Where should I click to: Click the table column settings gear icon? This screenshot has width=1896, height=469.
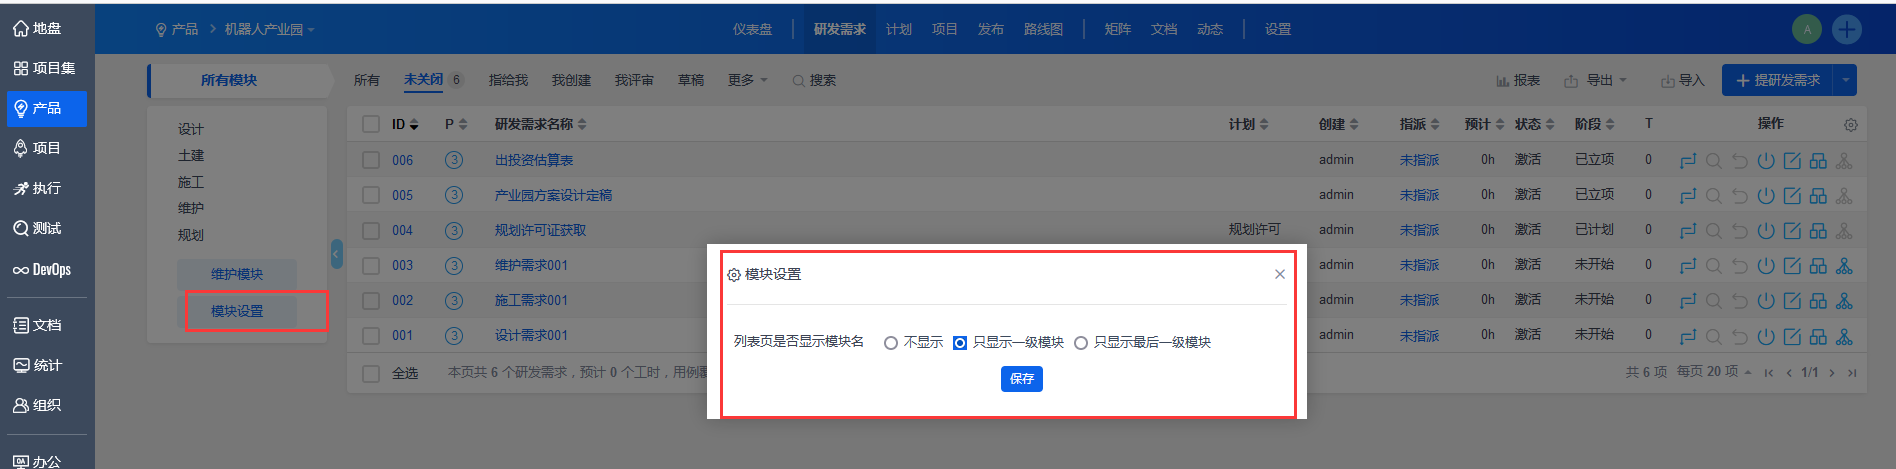click(x=1850, y=125)
